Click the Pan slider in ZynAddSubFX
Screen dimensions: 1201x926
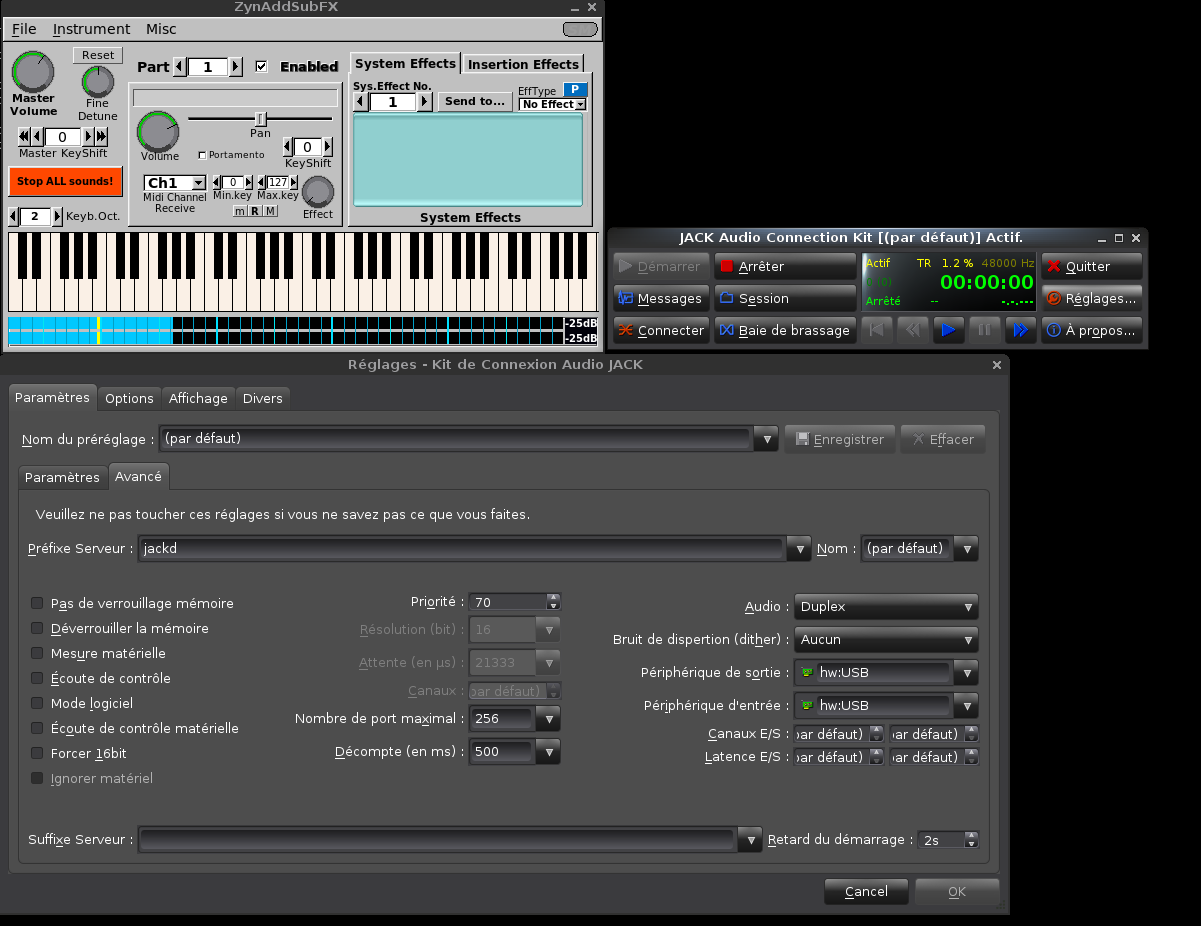260,119
